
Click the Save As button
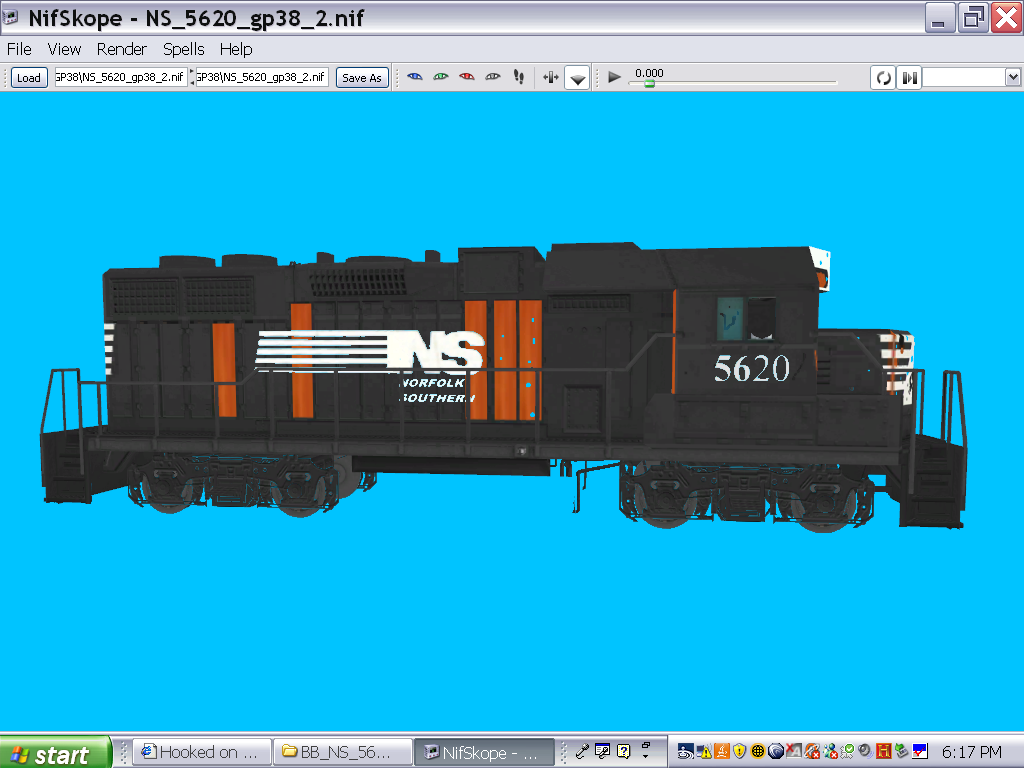(x=362, y=78)
